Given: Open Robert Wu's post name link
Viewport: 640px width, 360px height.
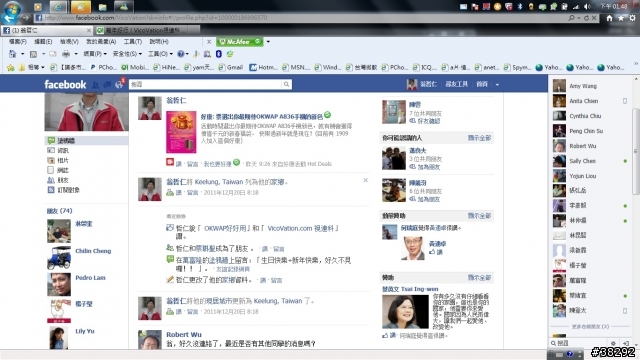Looking at the screenshot, I should (184, 334).
